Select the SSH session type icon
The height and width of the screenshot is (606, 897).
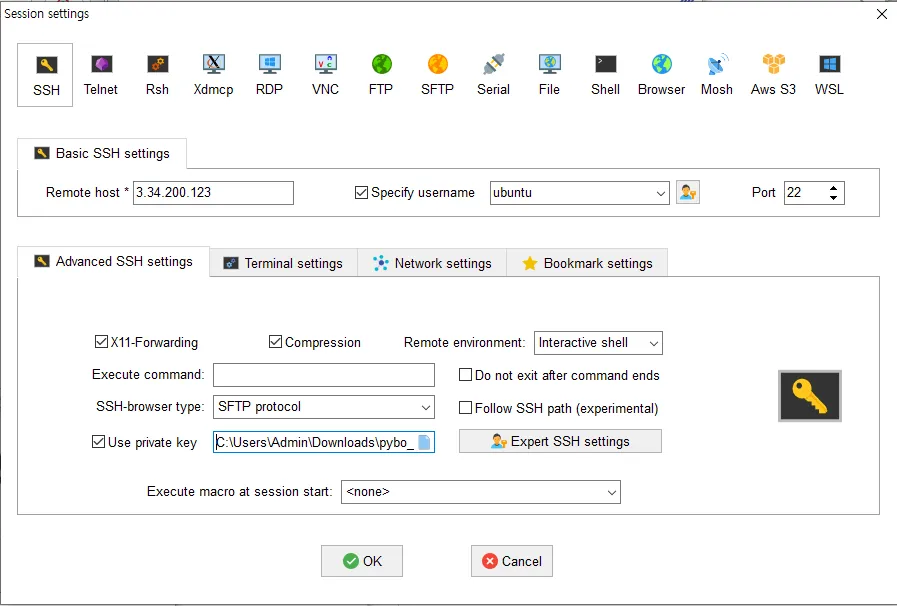tap(45, 75)
